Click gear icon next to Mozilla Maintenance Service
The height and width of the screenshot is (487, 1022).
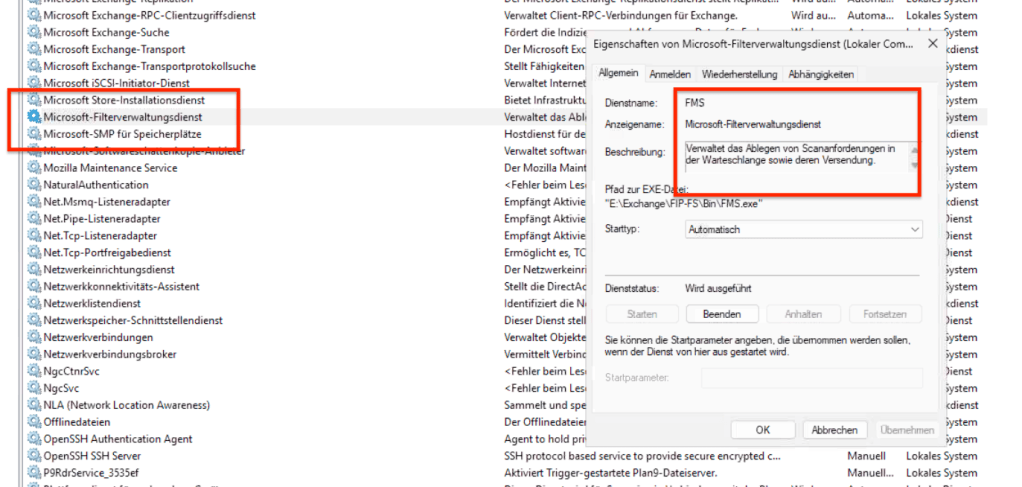[x=35, y=168]
